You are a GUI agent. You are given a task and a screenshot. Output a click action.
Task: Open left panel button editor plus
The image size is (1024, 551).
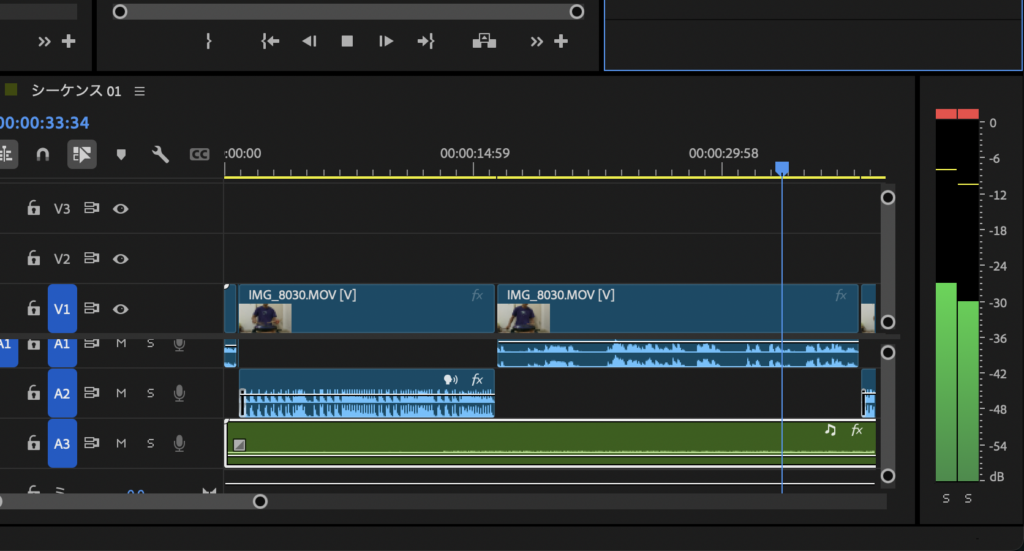[x=69, y=41]
